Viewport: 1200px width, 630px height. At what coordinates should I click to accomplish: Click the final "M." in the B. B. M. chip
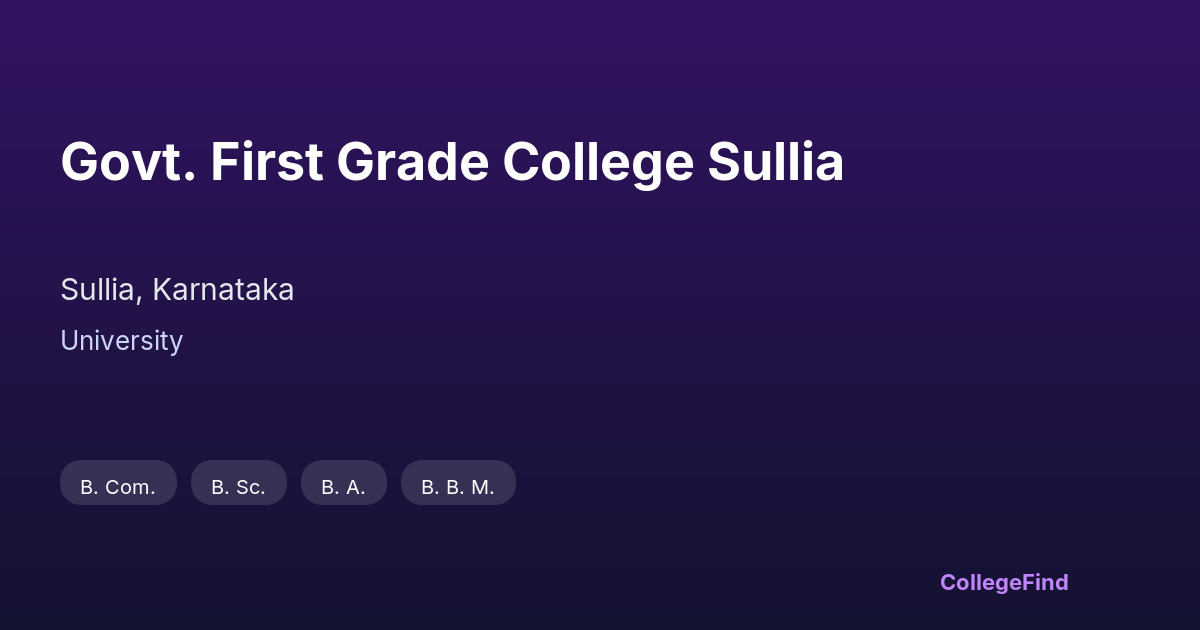pos(483,487)
